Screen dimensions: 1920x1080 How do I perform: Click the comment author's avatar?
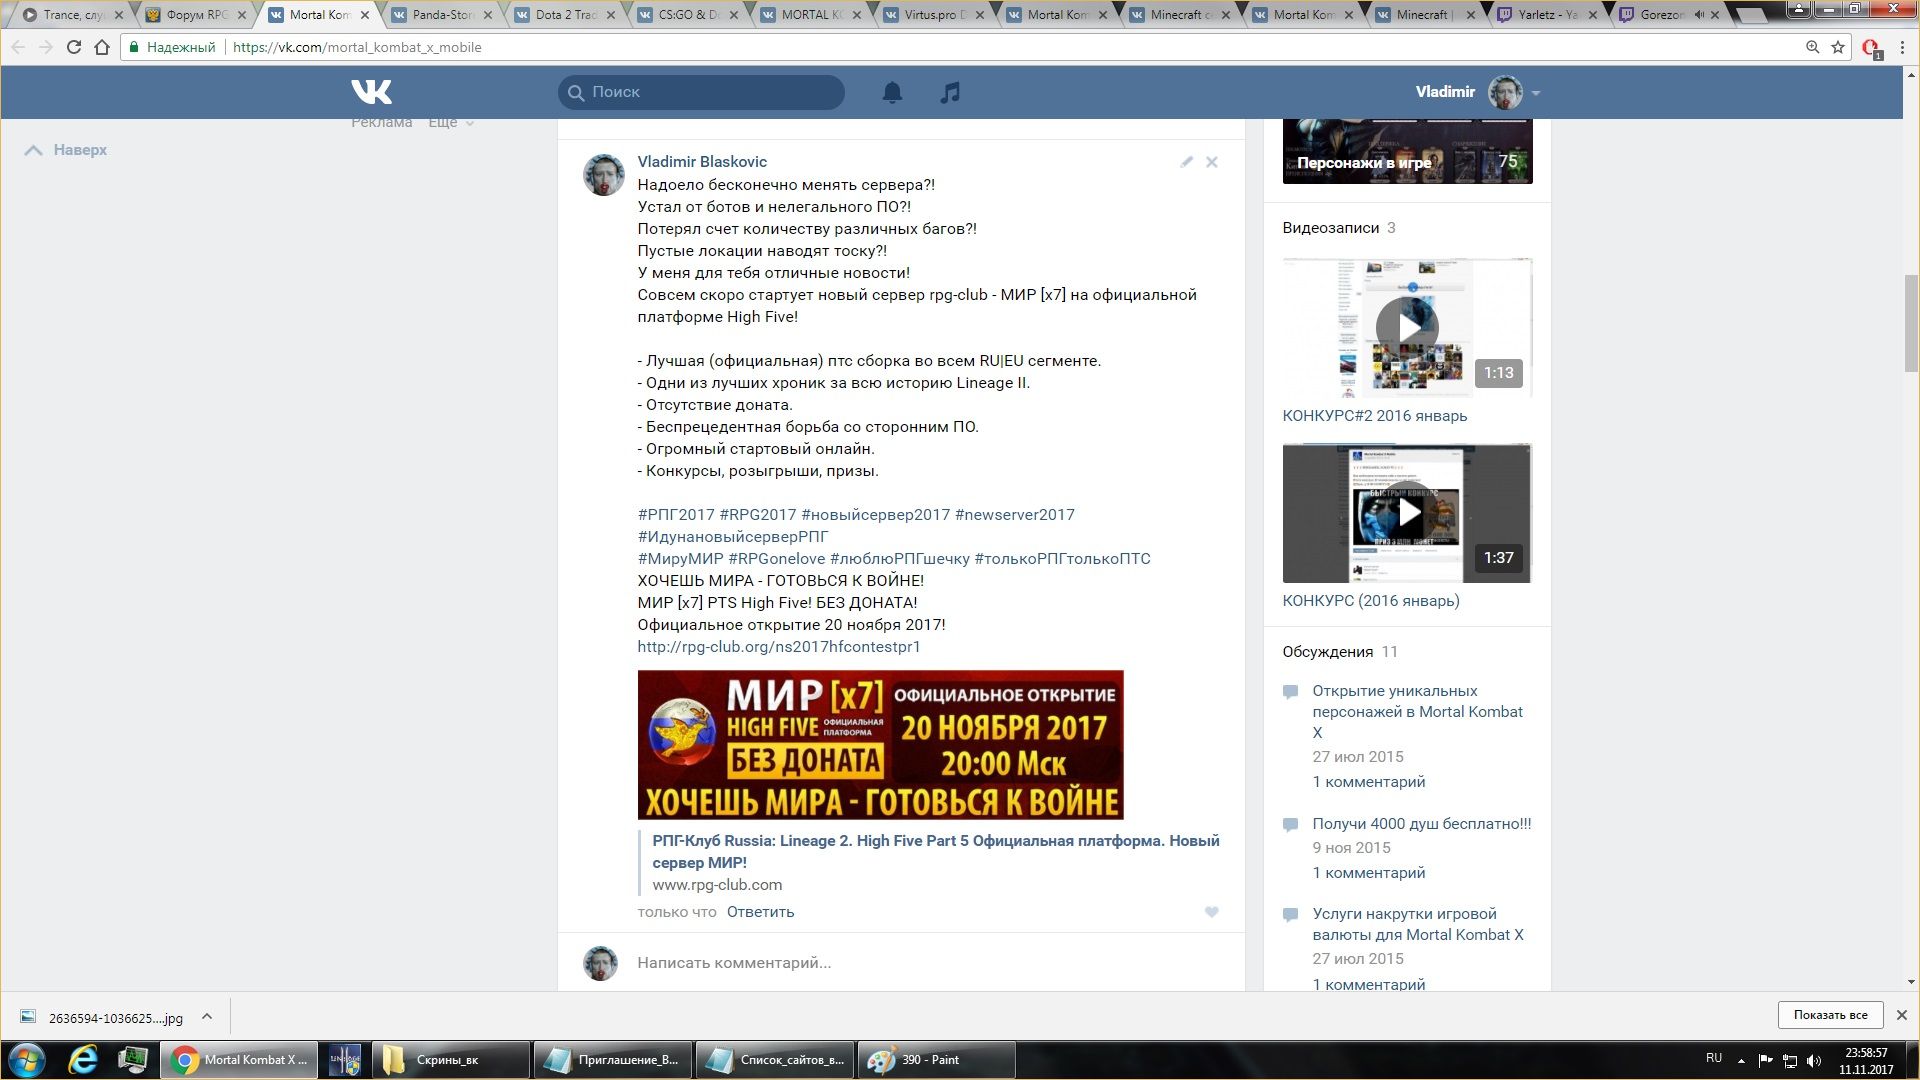tap(604, 174)
